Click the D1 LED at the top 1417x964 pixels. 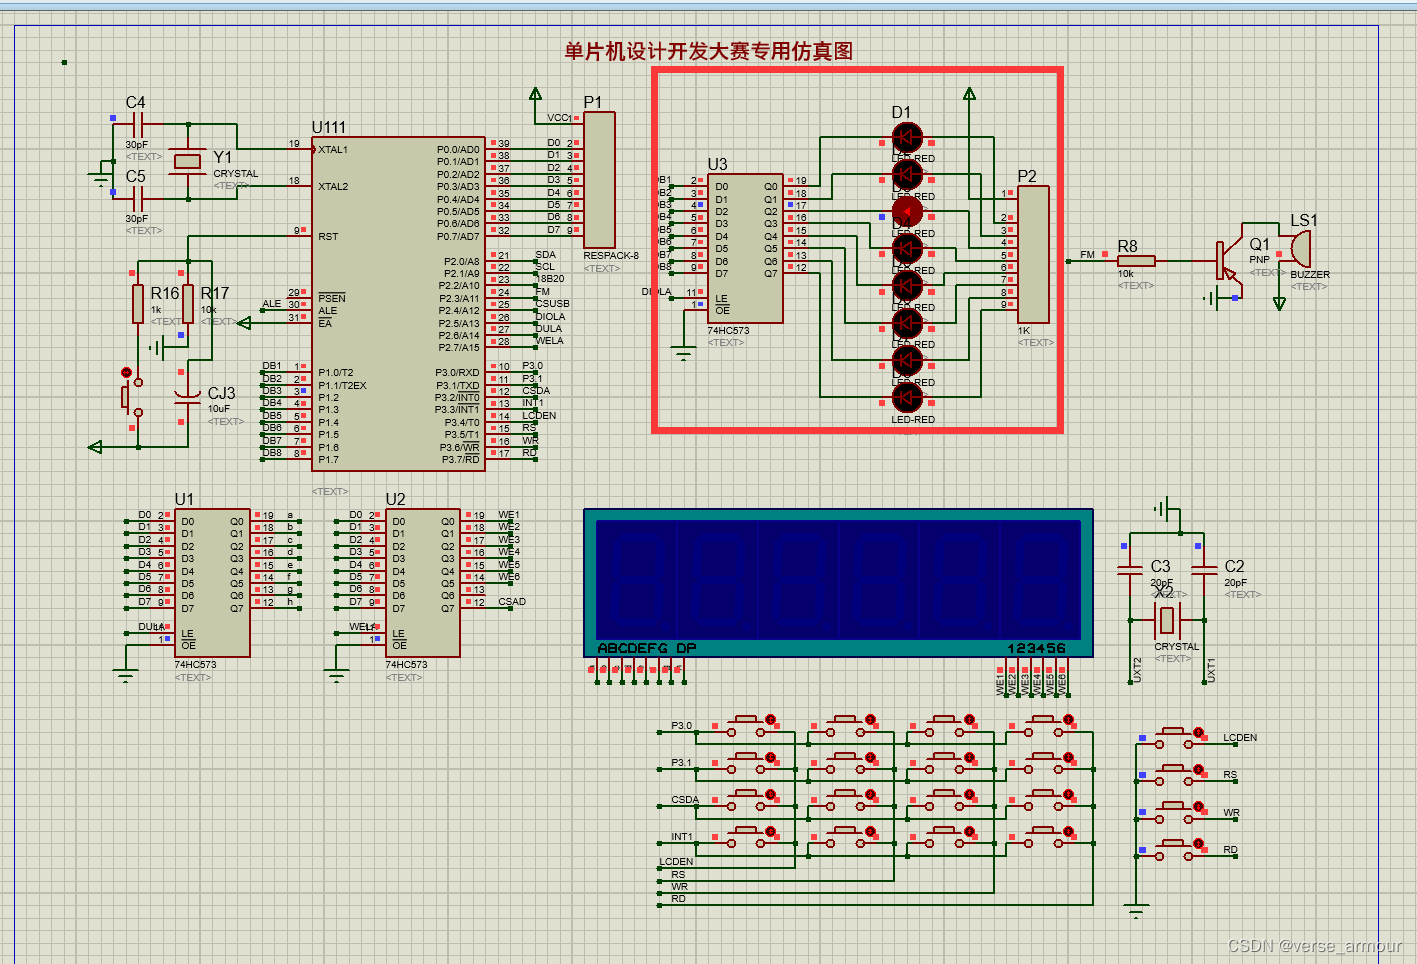coord(907,137)
